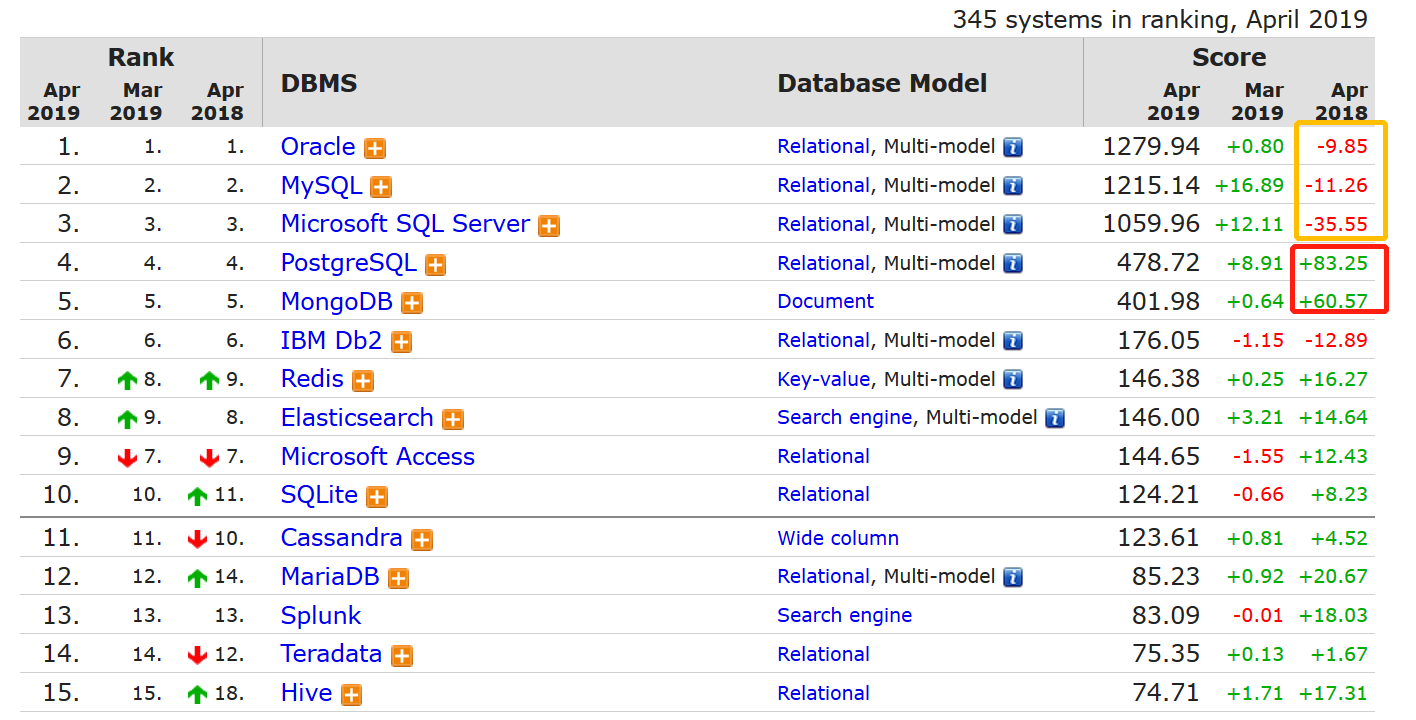Open the multi-model info icon in Oracle row
This screenshot has width=1416, height=720.
click(1013, 147)
